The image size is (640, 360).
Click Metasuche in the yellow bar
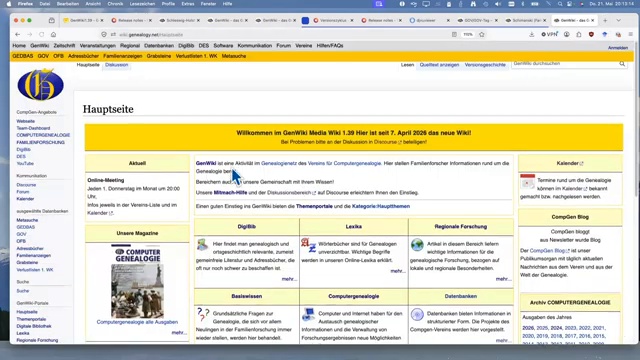[234, 56]
